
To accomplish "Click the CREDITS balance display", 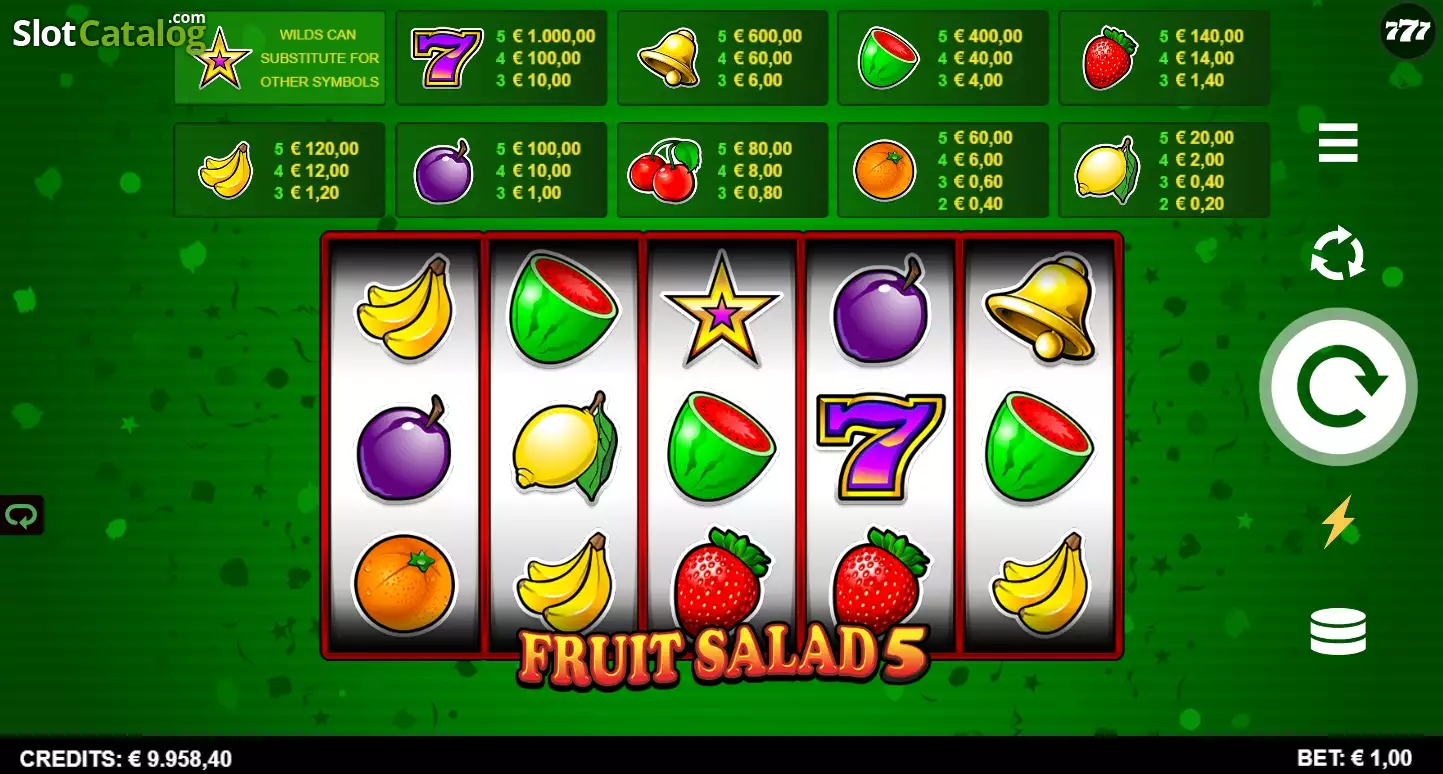I will click(126, 759).
